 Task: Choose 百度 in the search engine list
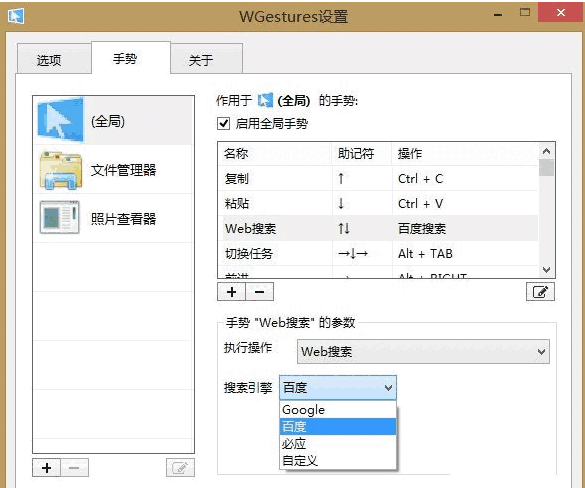coord(338,426)
